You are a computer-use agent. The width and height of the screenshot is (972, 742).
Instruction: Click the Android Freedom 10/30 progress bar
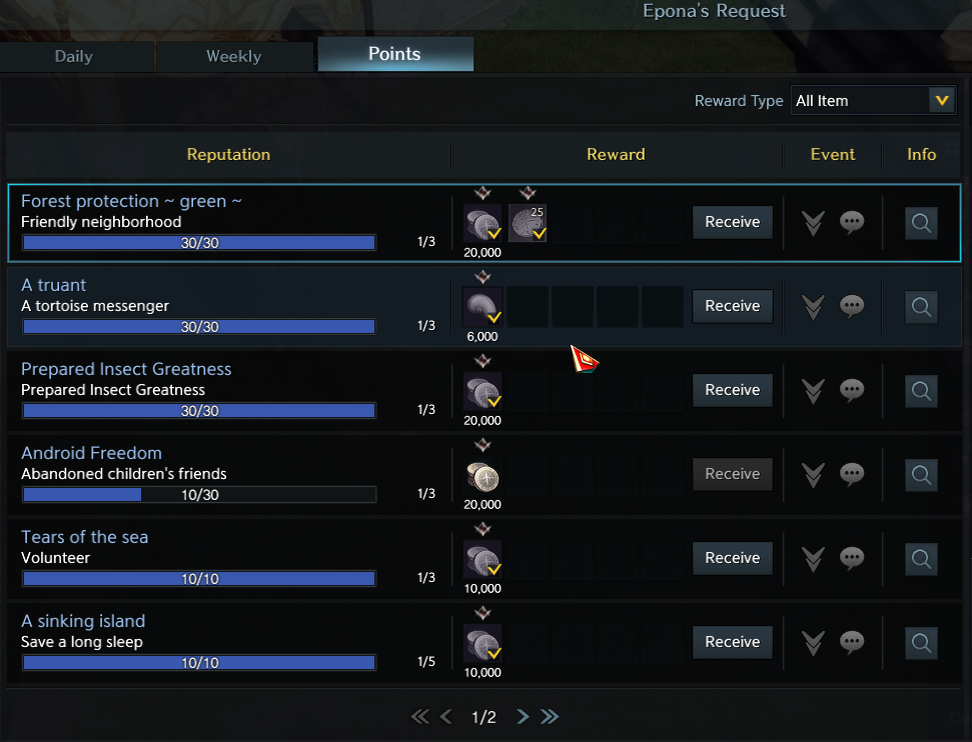point(199,494)
